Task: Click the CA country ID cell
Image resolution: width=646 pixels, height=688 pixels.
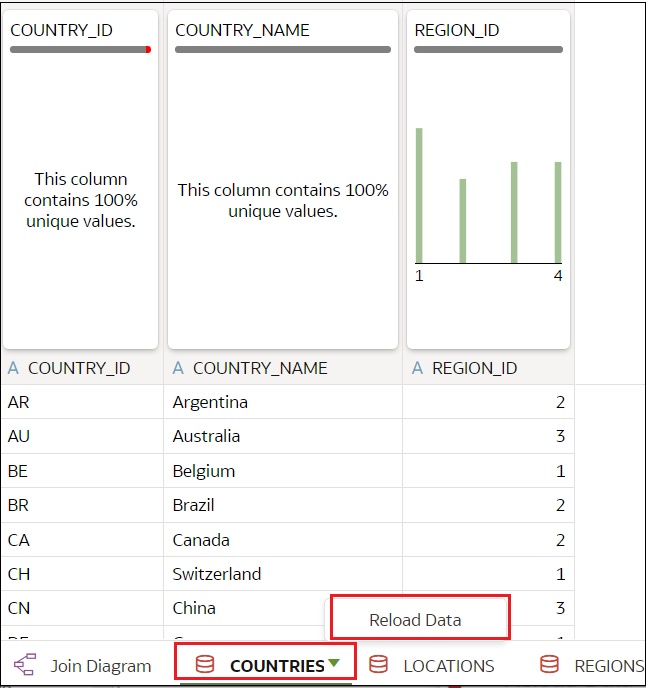Action: [82, 540]
